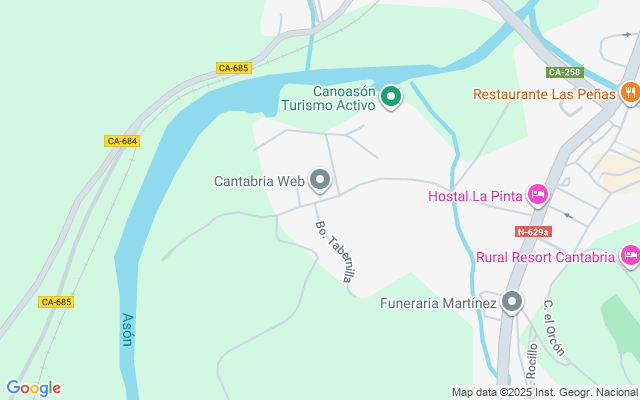Open the Google logo link
Screen dimensions: 640x400
tap(33, 388)
